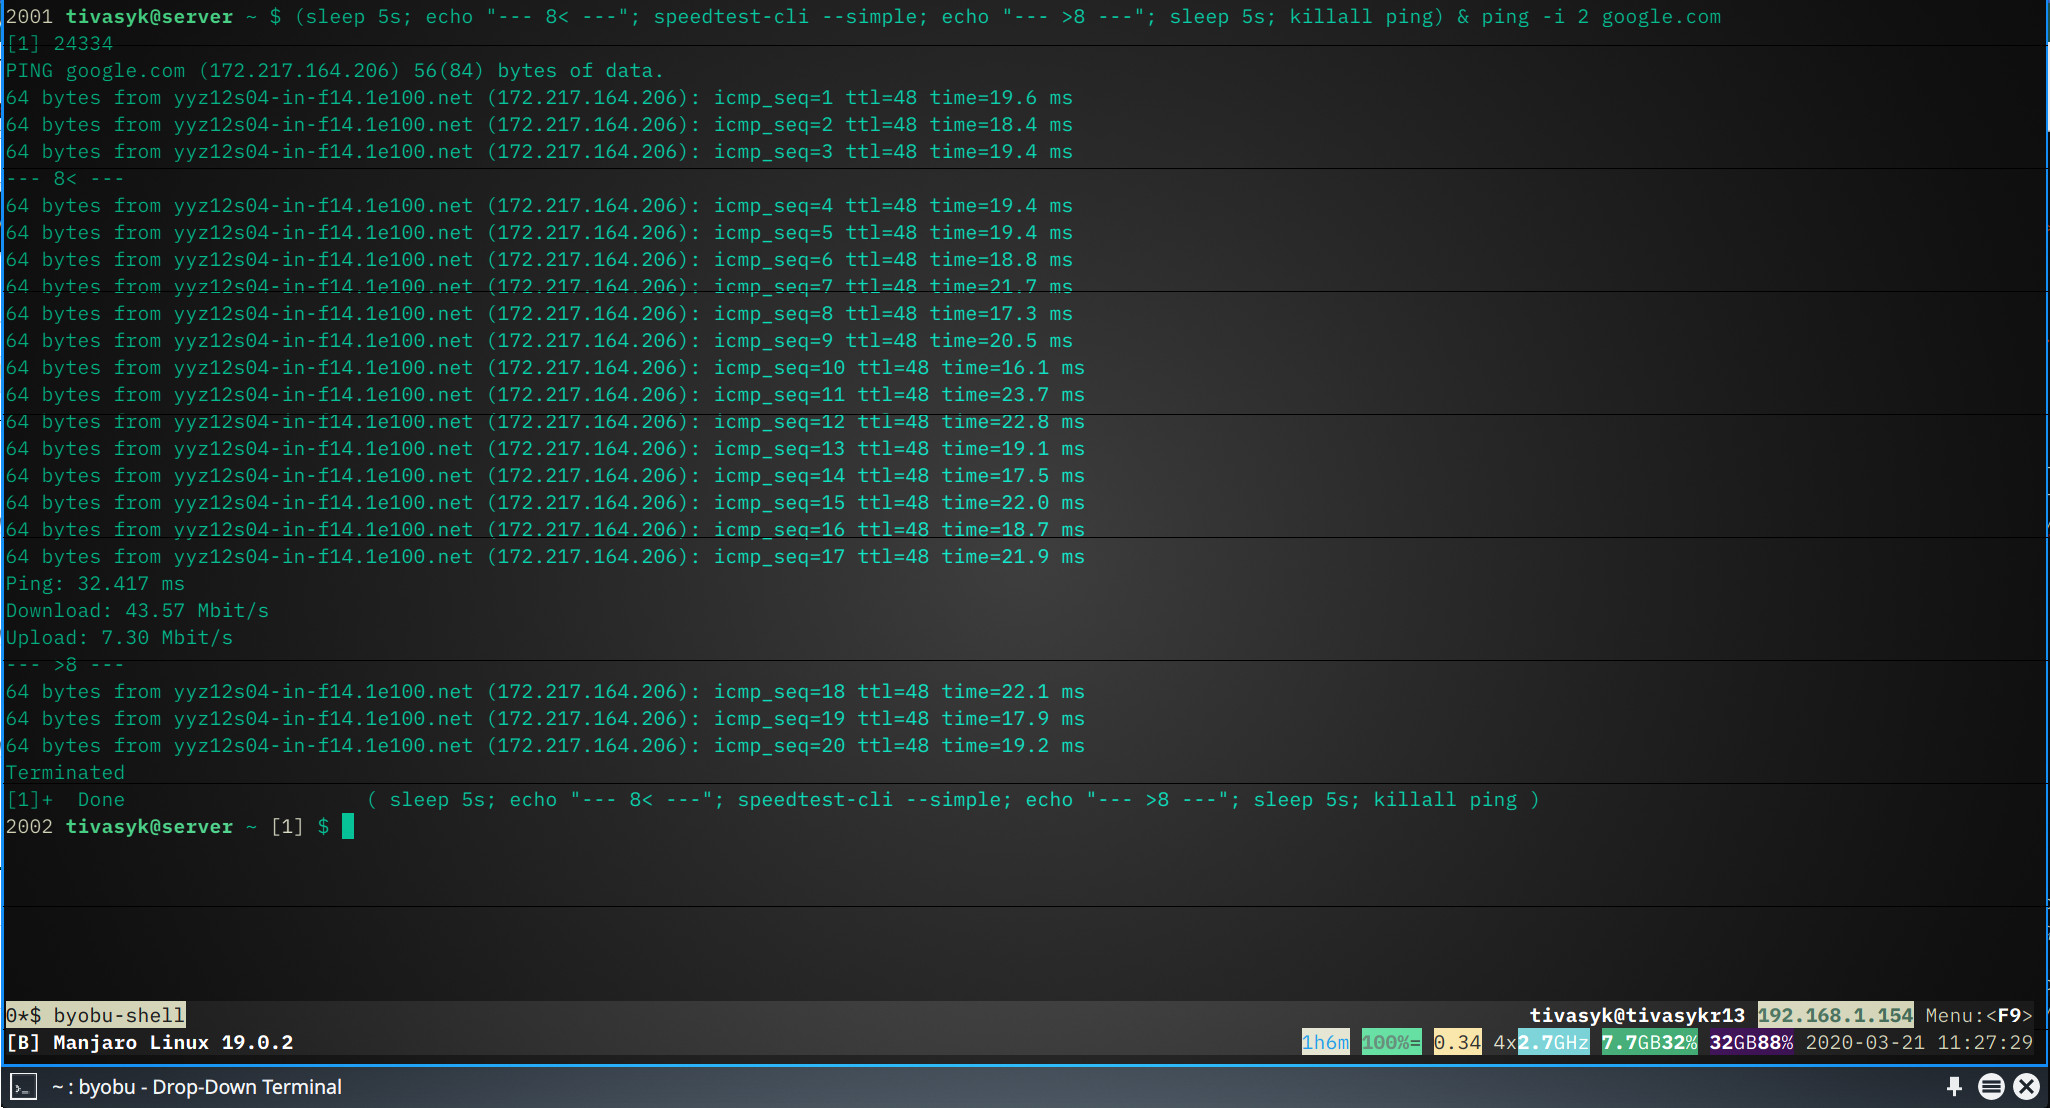Click the disk '32GB88%' indicator
This screenshot has width=2050, height=1108.
pyautogui.click(x=1751, y=1042)
